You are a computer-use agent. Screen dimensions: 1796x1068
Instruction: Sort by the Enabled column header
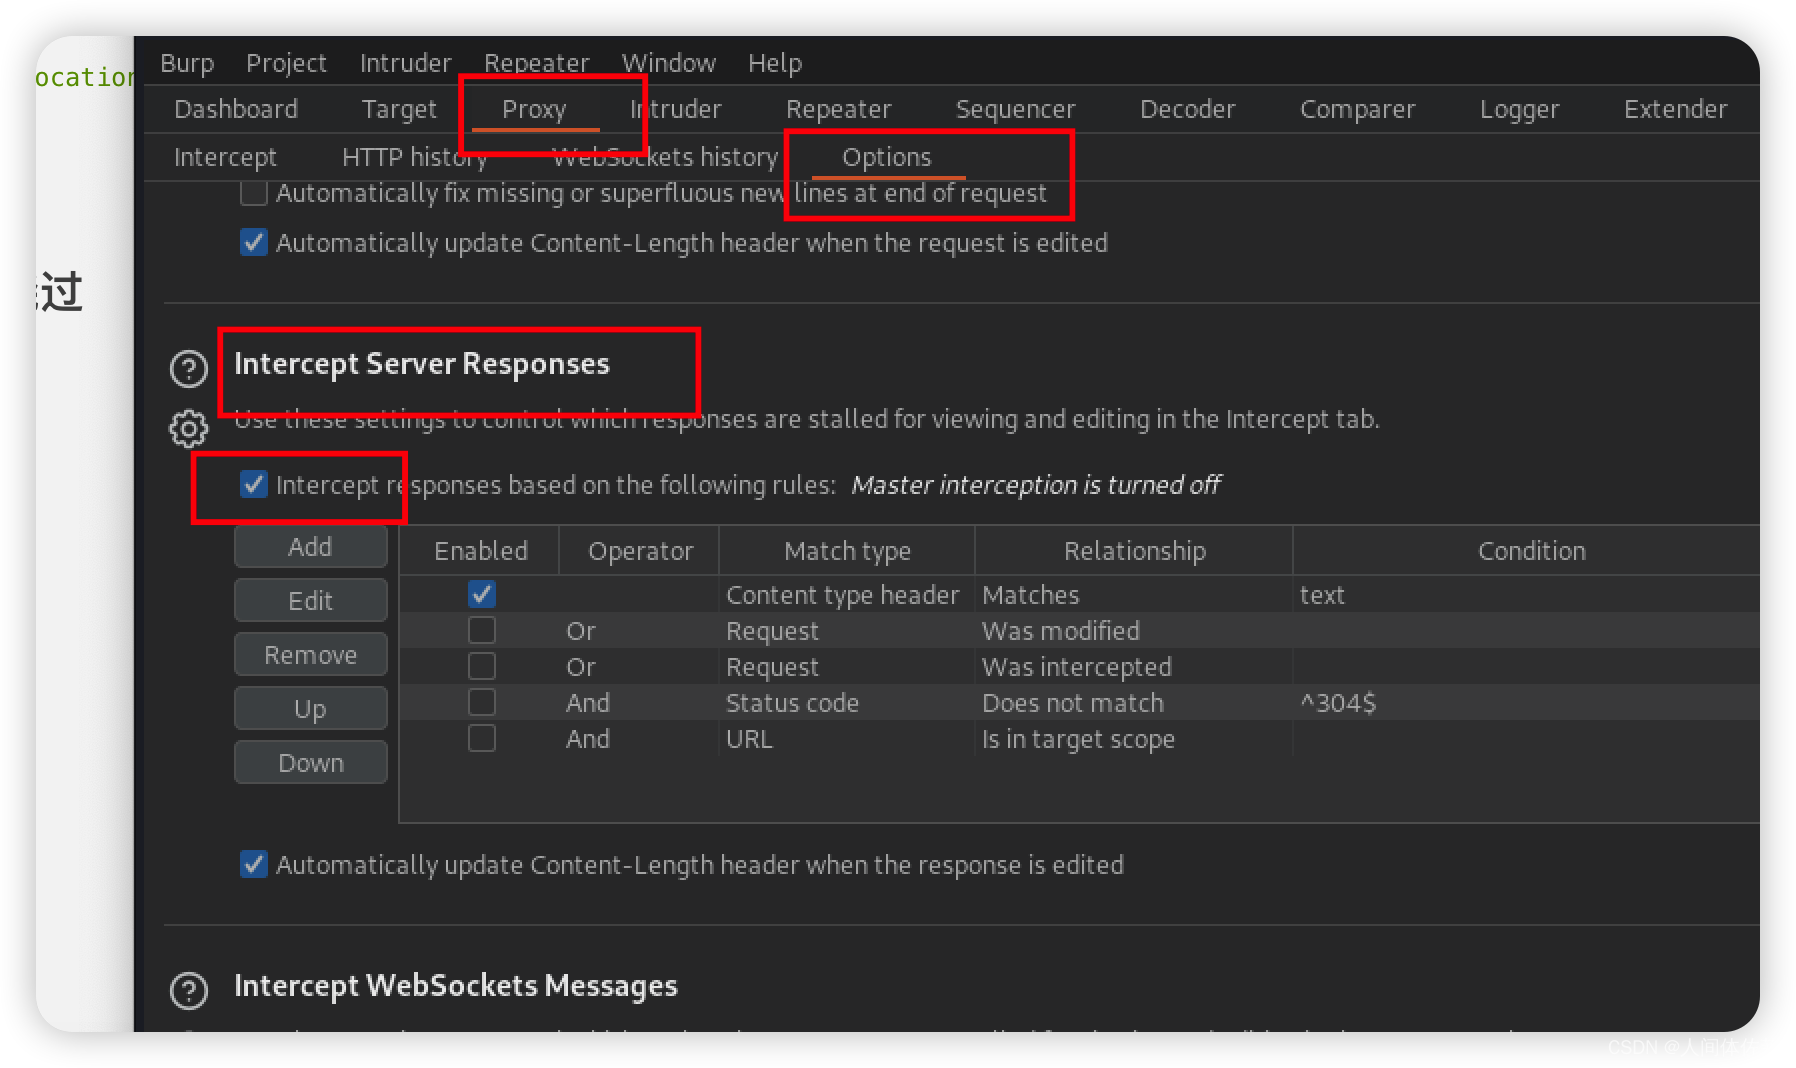click(480, 551)
